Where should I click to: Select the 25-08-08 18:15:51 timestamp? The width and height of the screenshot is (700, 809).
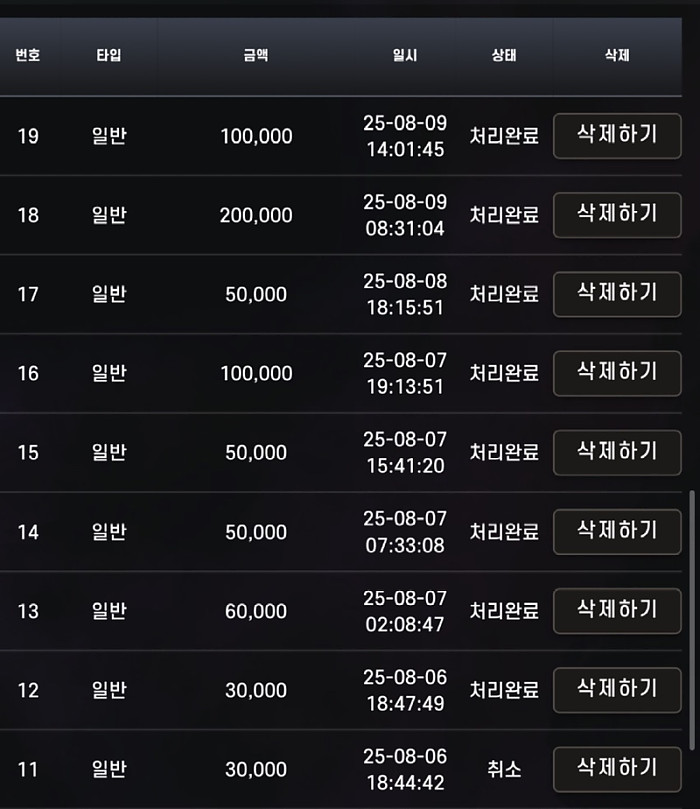(405, 294)
